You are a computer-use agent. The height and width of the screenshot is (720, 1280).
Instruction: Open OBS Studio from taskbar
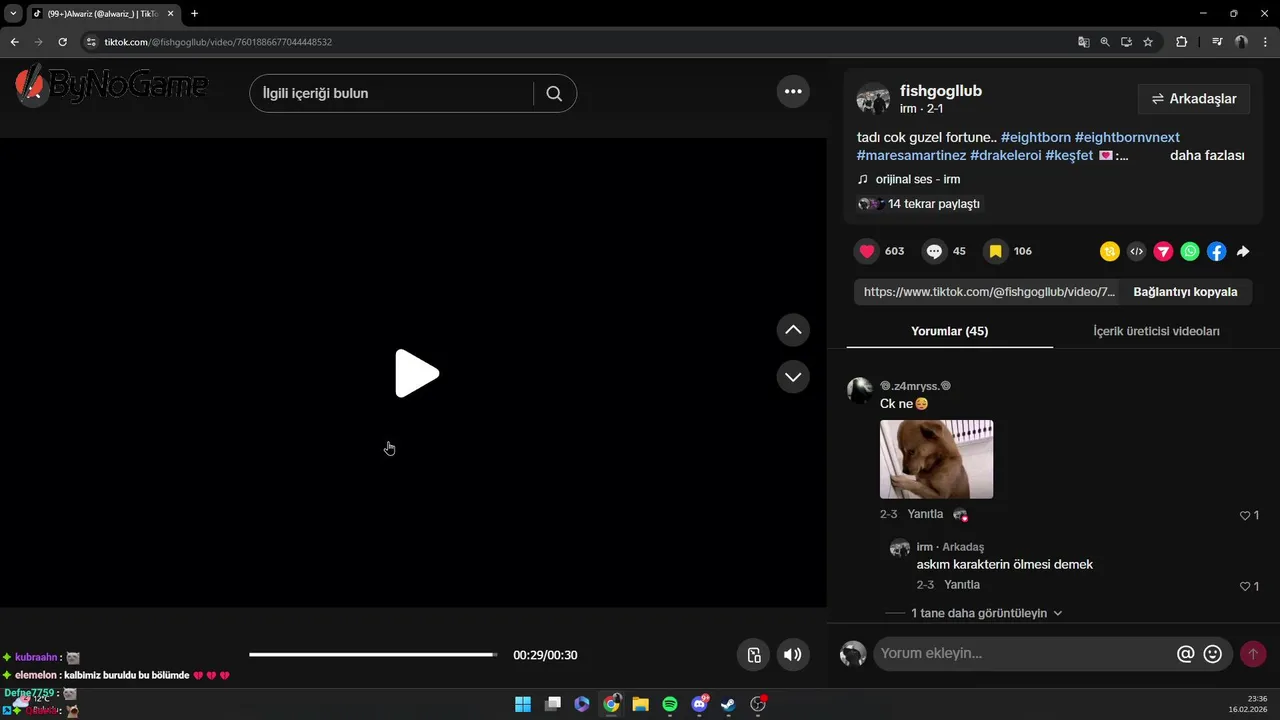758,704
